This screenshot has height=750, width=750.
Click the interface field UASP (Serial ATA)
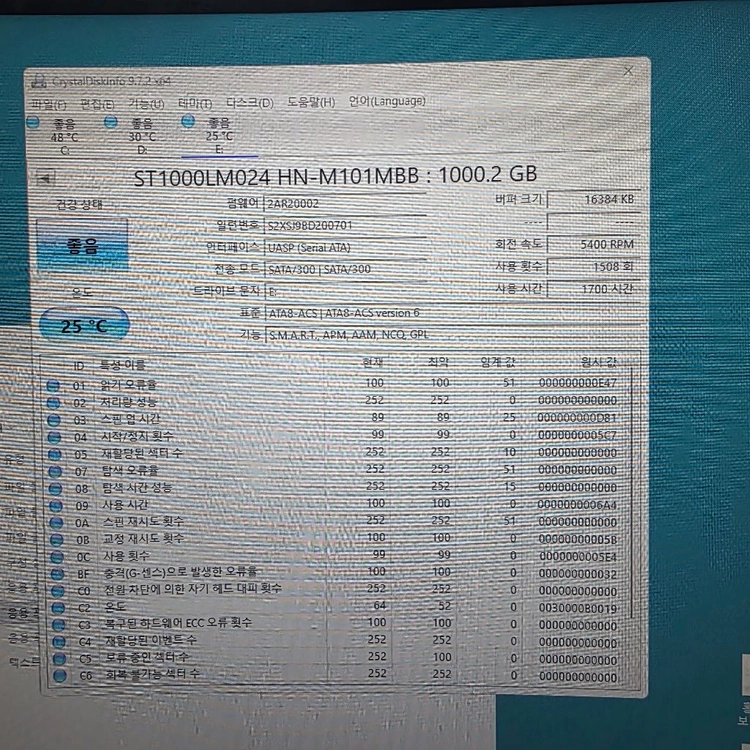pyautogui.click(x=345, y=247)
